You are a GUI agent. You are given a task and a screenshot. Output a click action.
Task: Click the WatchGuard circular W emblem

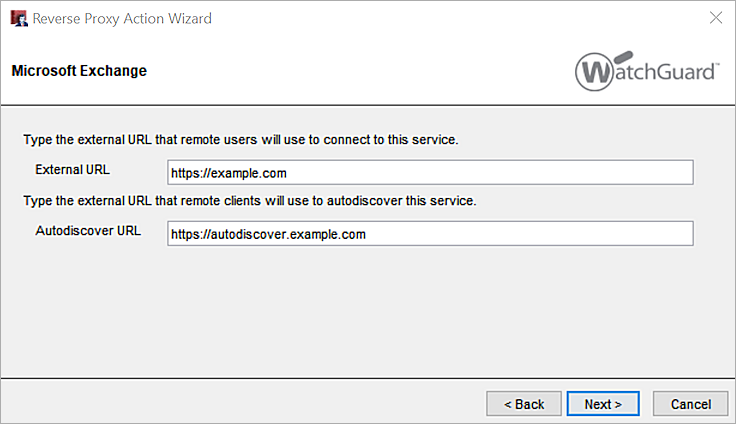tap(596, 72)
